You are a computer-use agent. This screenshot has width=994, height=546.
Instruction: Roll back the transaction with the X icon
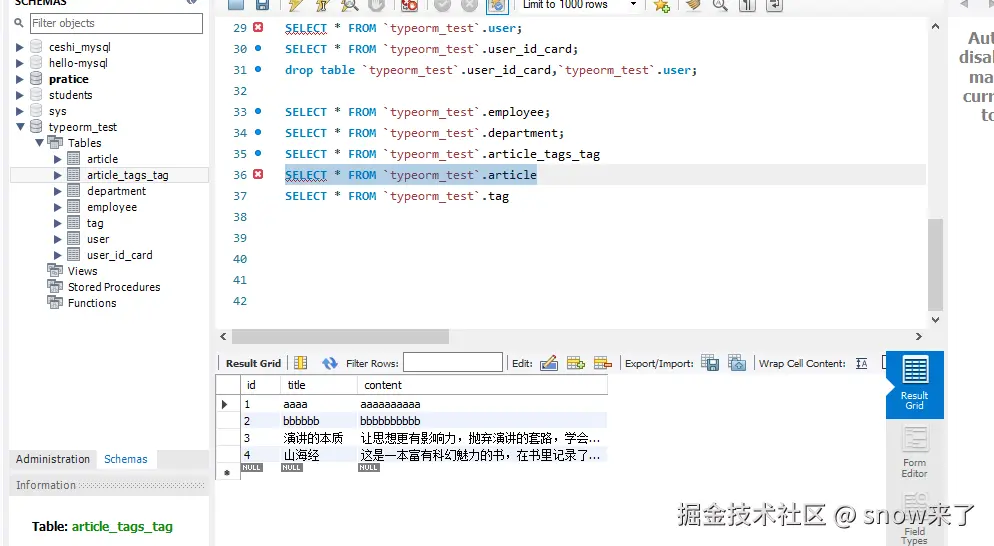(x=469, y=5)
